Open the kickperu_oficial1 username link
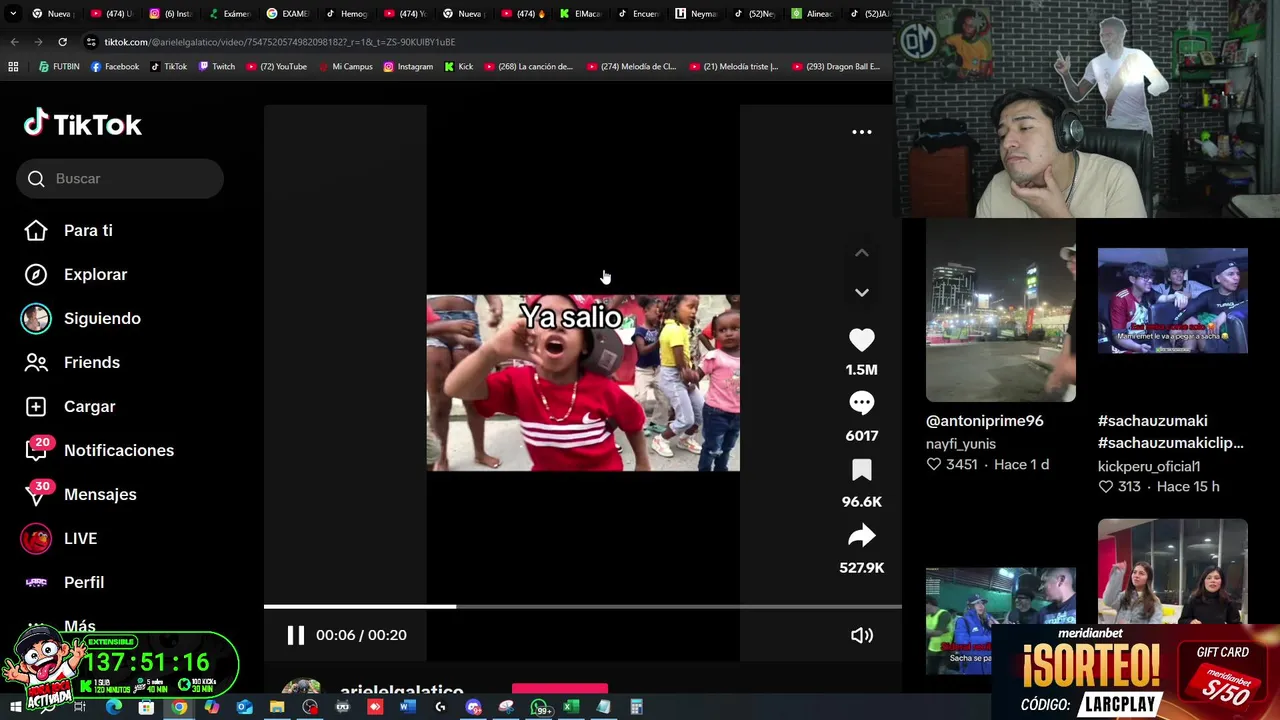The image size is (1280, 720). [x=1149, y=466]
